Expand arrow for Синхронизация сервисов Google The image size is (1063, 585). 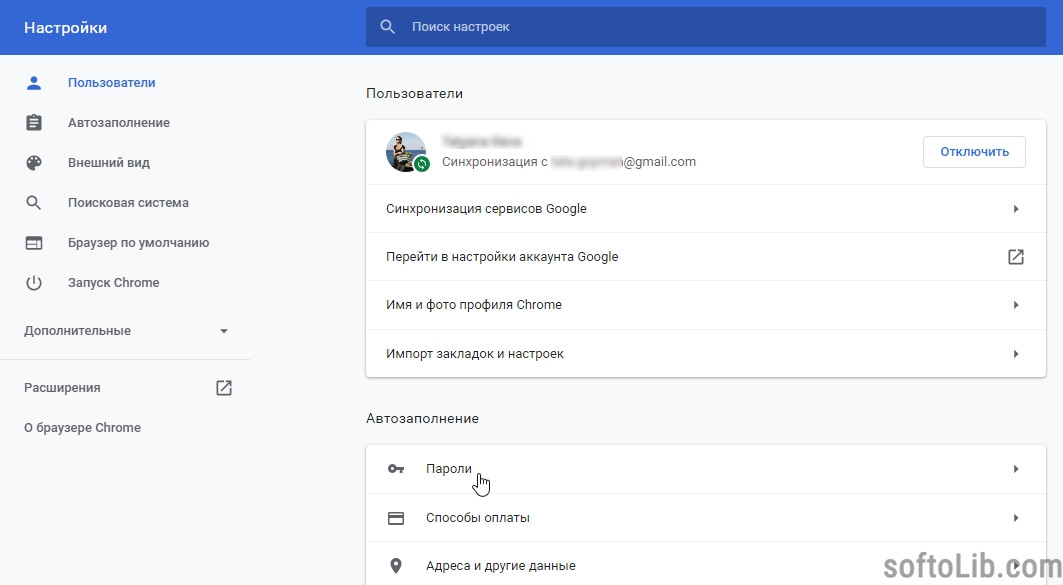click(1016, 209)
